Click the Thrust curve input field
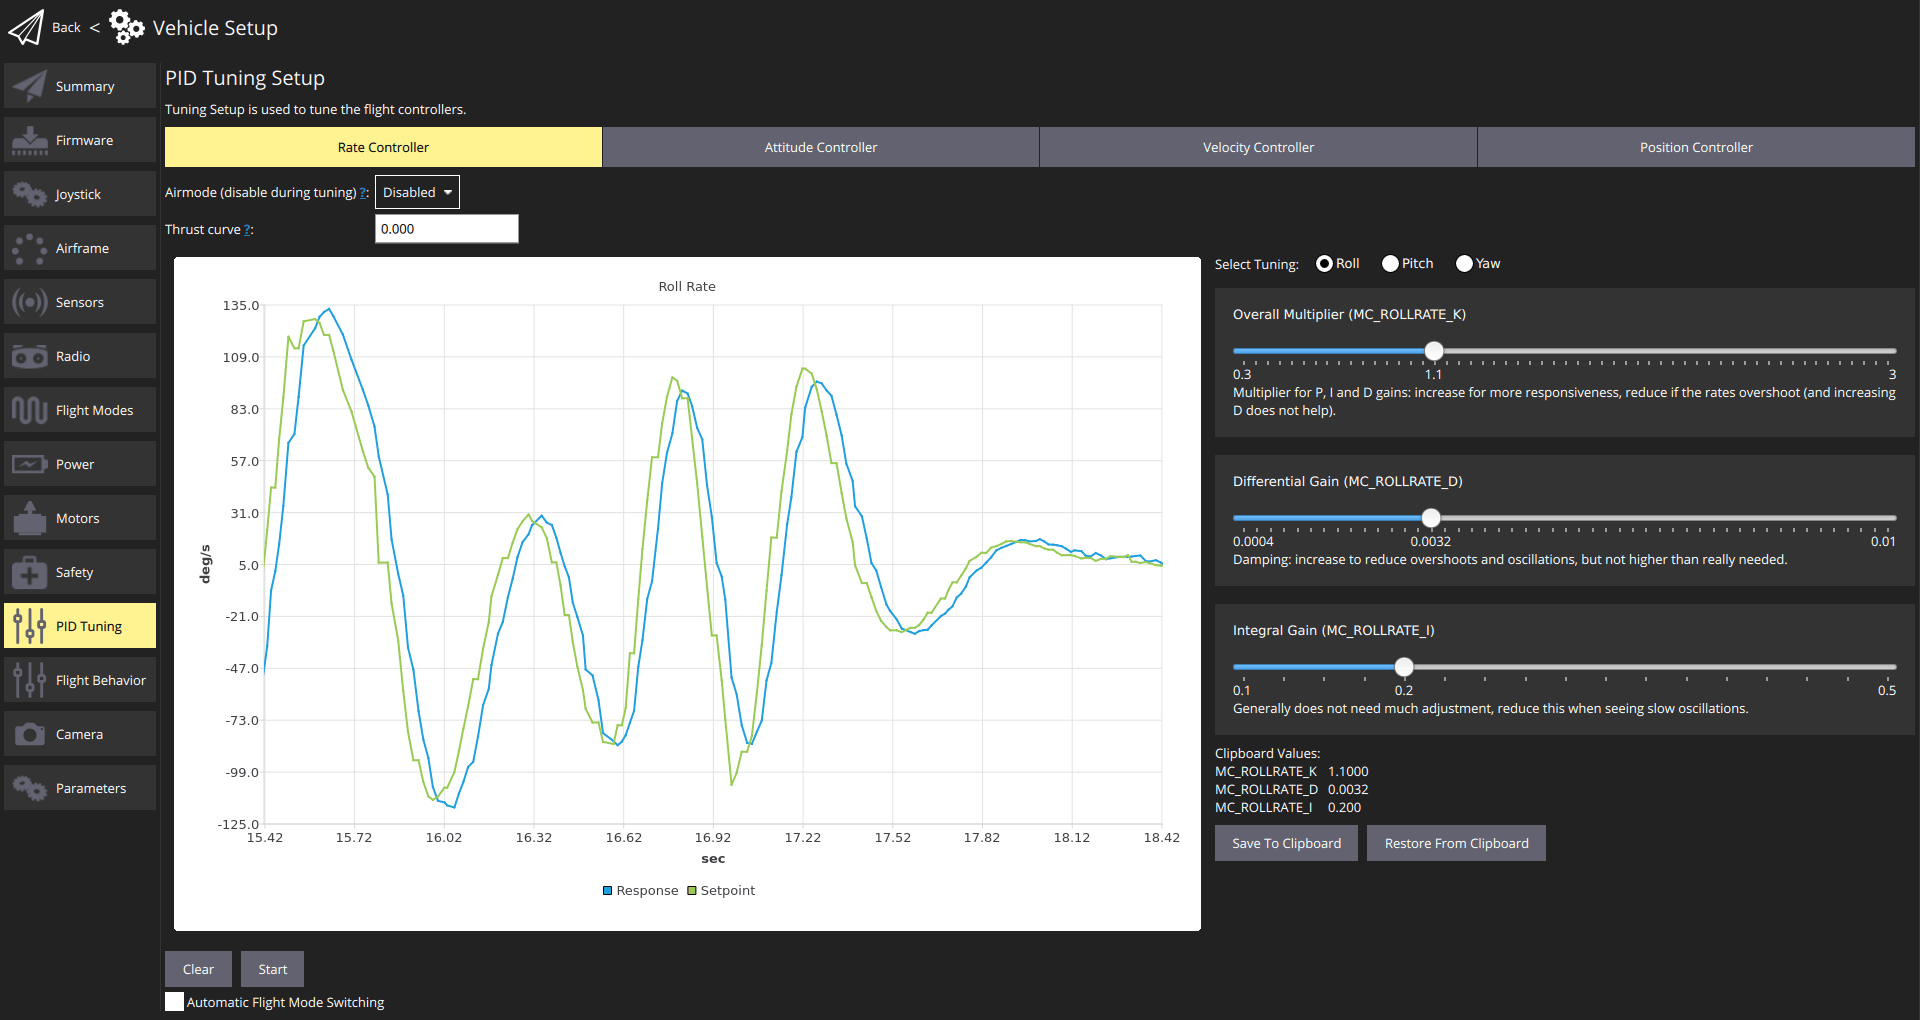Image resolution: width=1920 pixels, height=1020 pixels. pos(446,229)
